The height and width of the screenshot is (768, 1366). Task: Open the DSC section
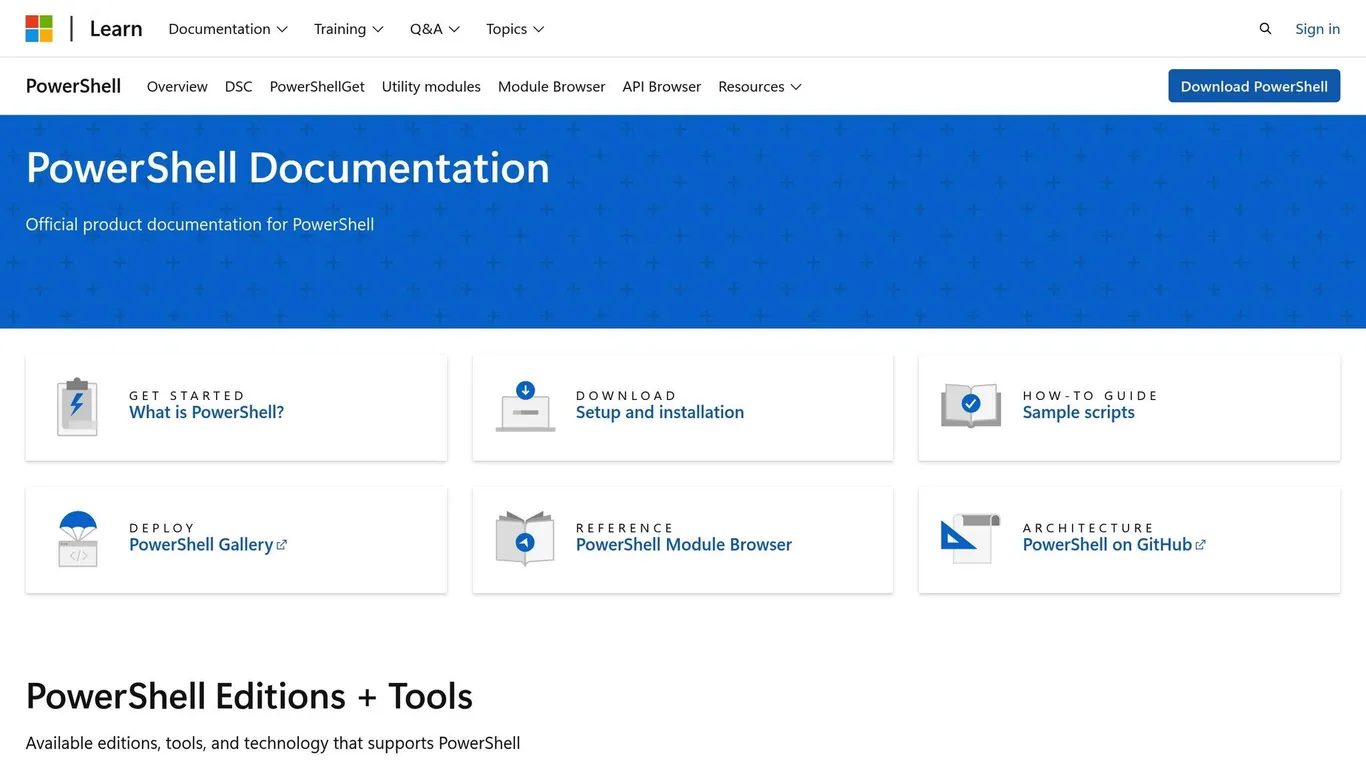coord(239,87)
